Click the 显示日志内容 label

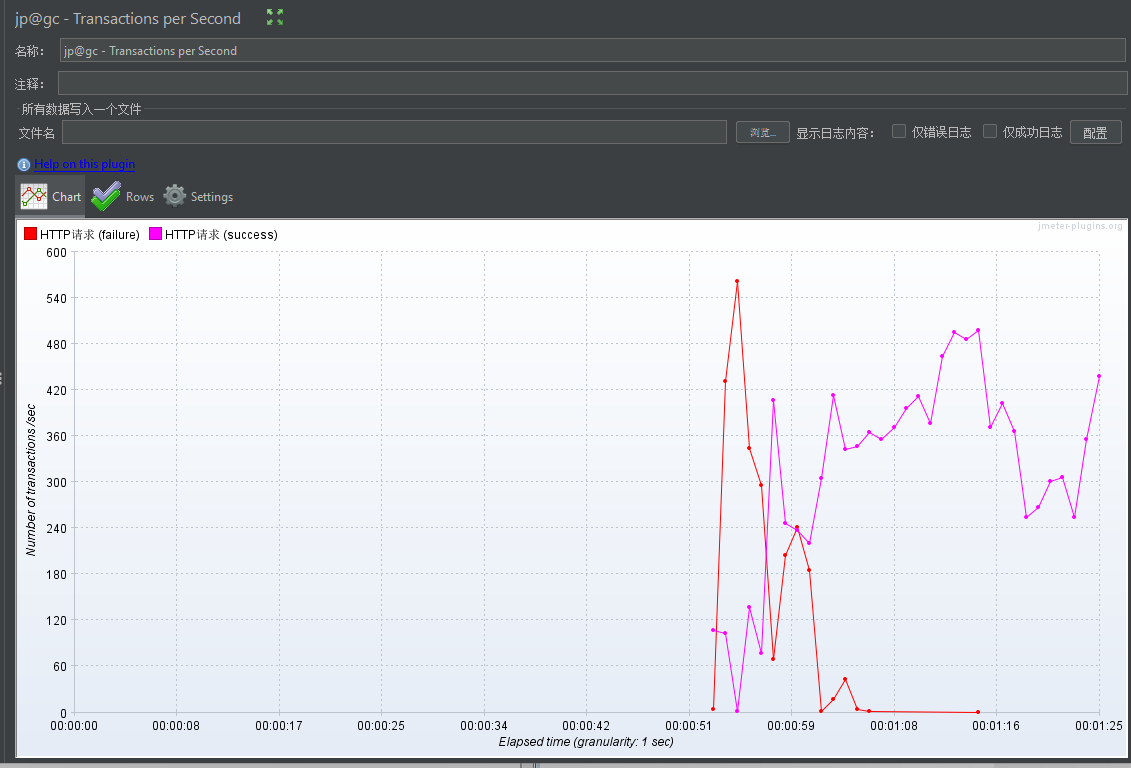[835, 133]
